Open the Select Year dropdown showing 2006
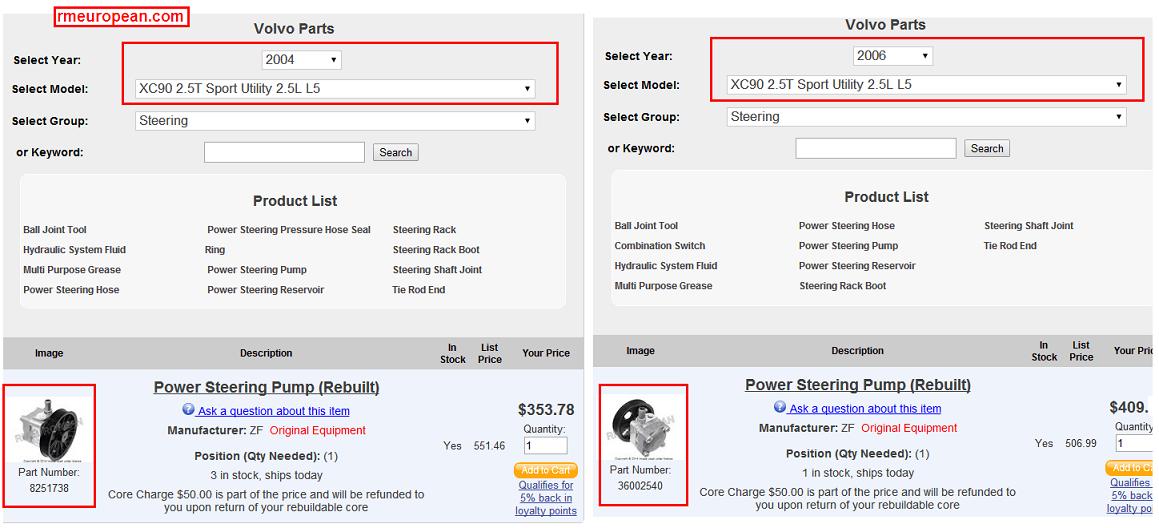1159x528 pixels. pyautogui.click(x=893, y=56)
